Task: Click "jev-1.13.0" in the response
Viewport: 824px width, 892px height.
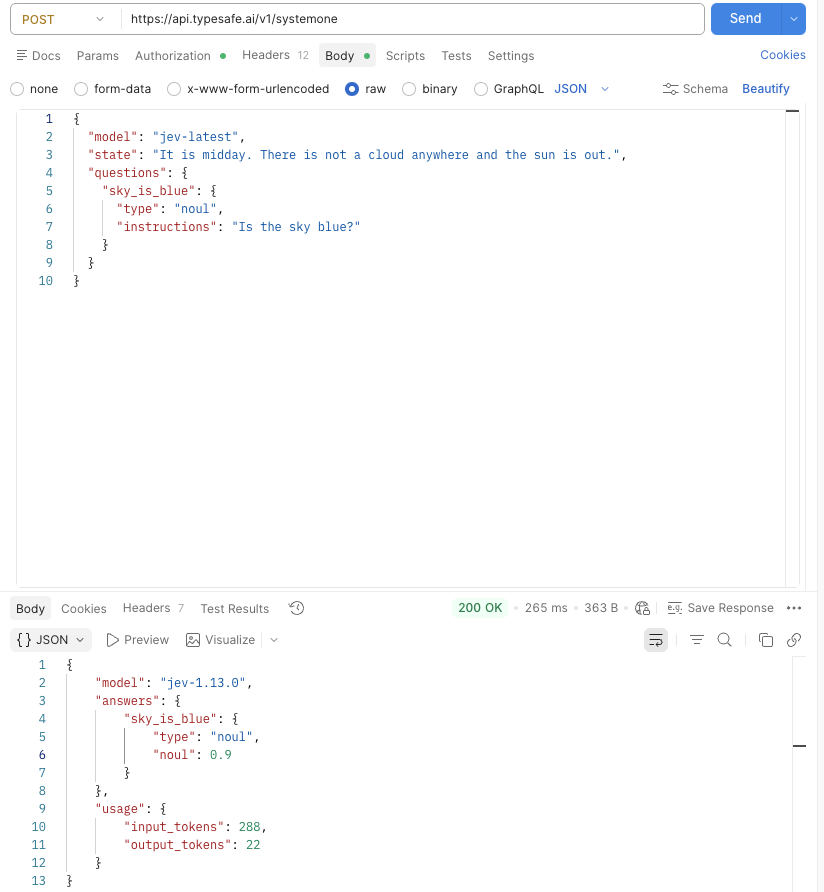Action: click(x=203, y=683)
